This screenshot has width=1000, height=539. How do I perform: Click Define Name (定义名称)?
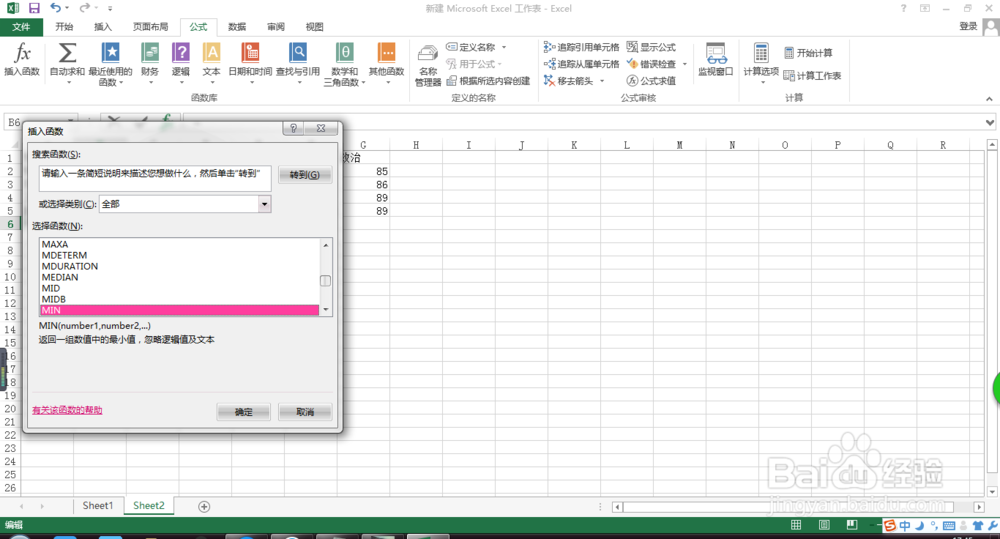(x=471, y=47)
